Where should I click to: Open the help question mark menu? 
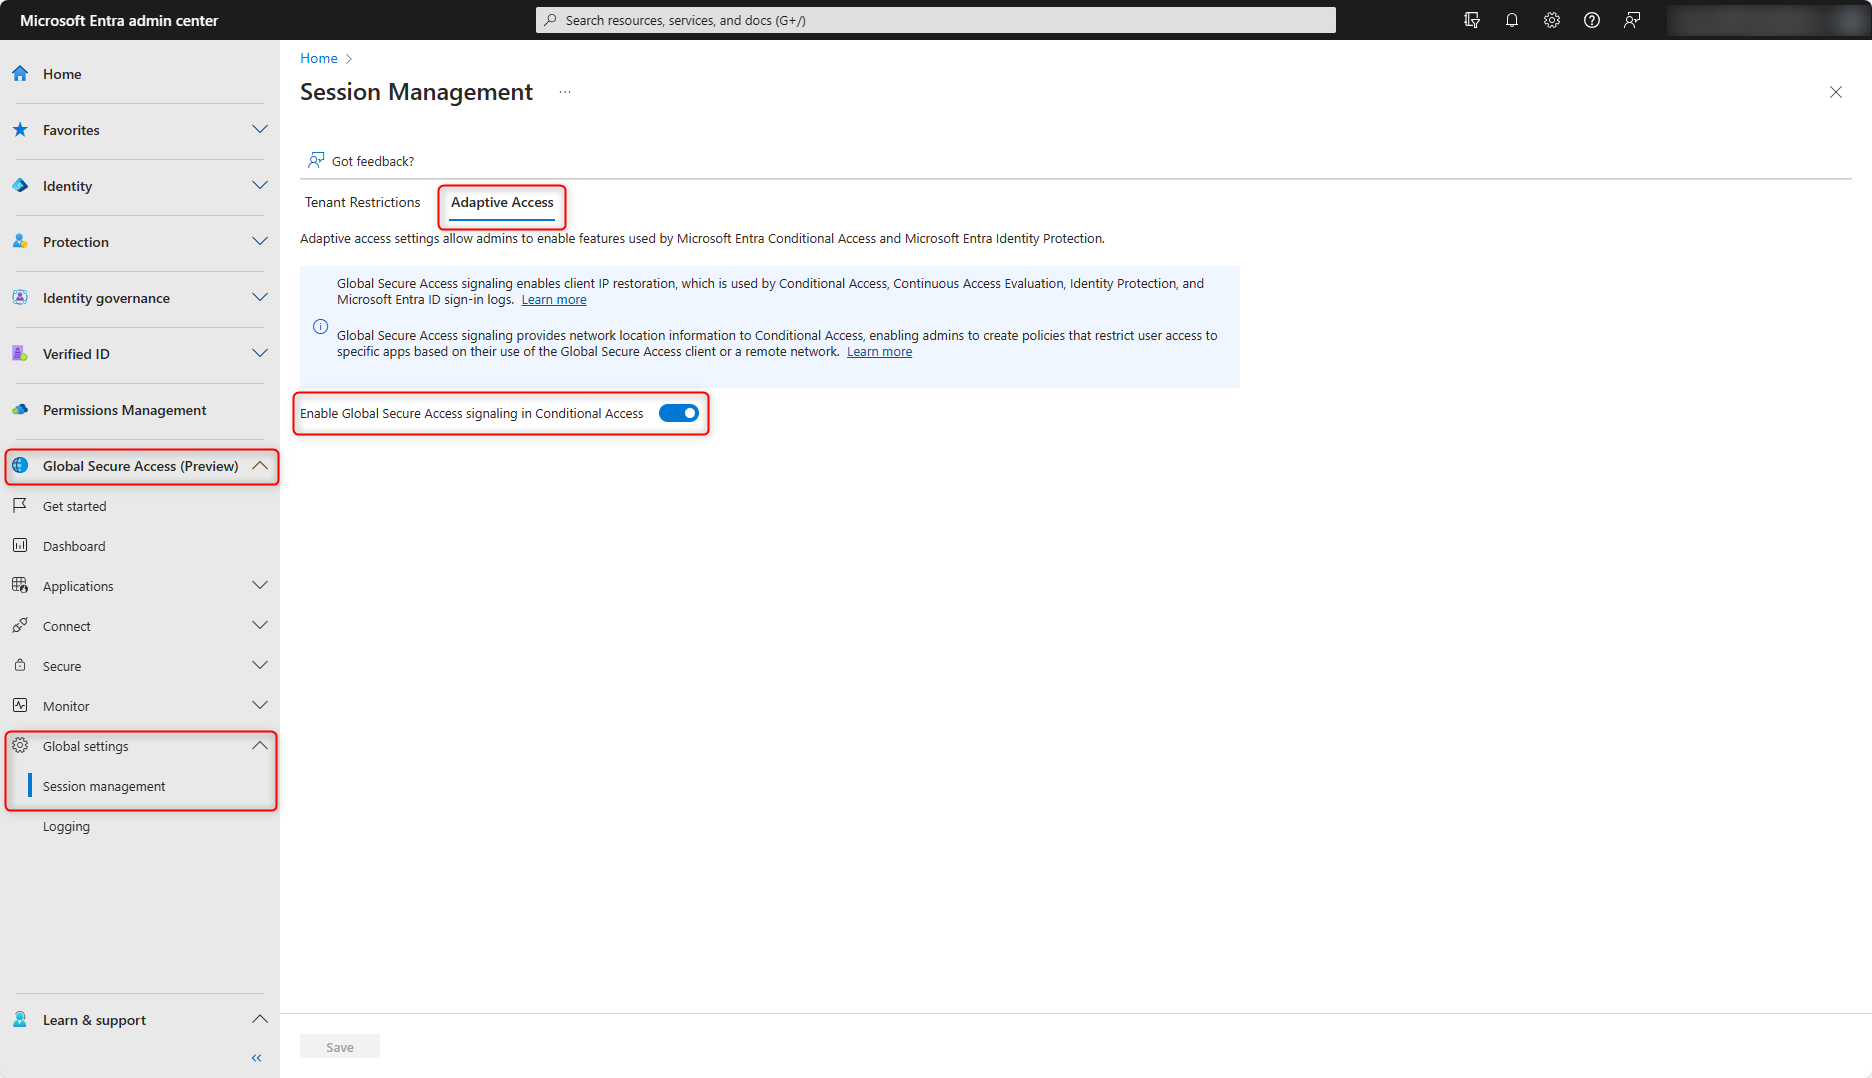pos(1591,19)
